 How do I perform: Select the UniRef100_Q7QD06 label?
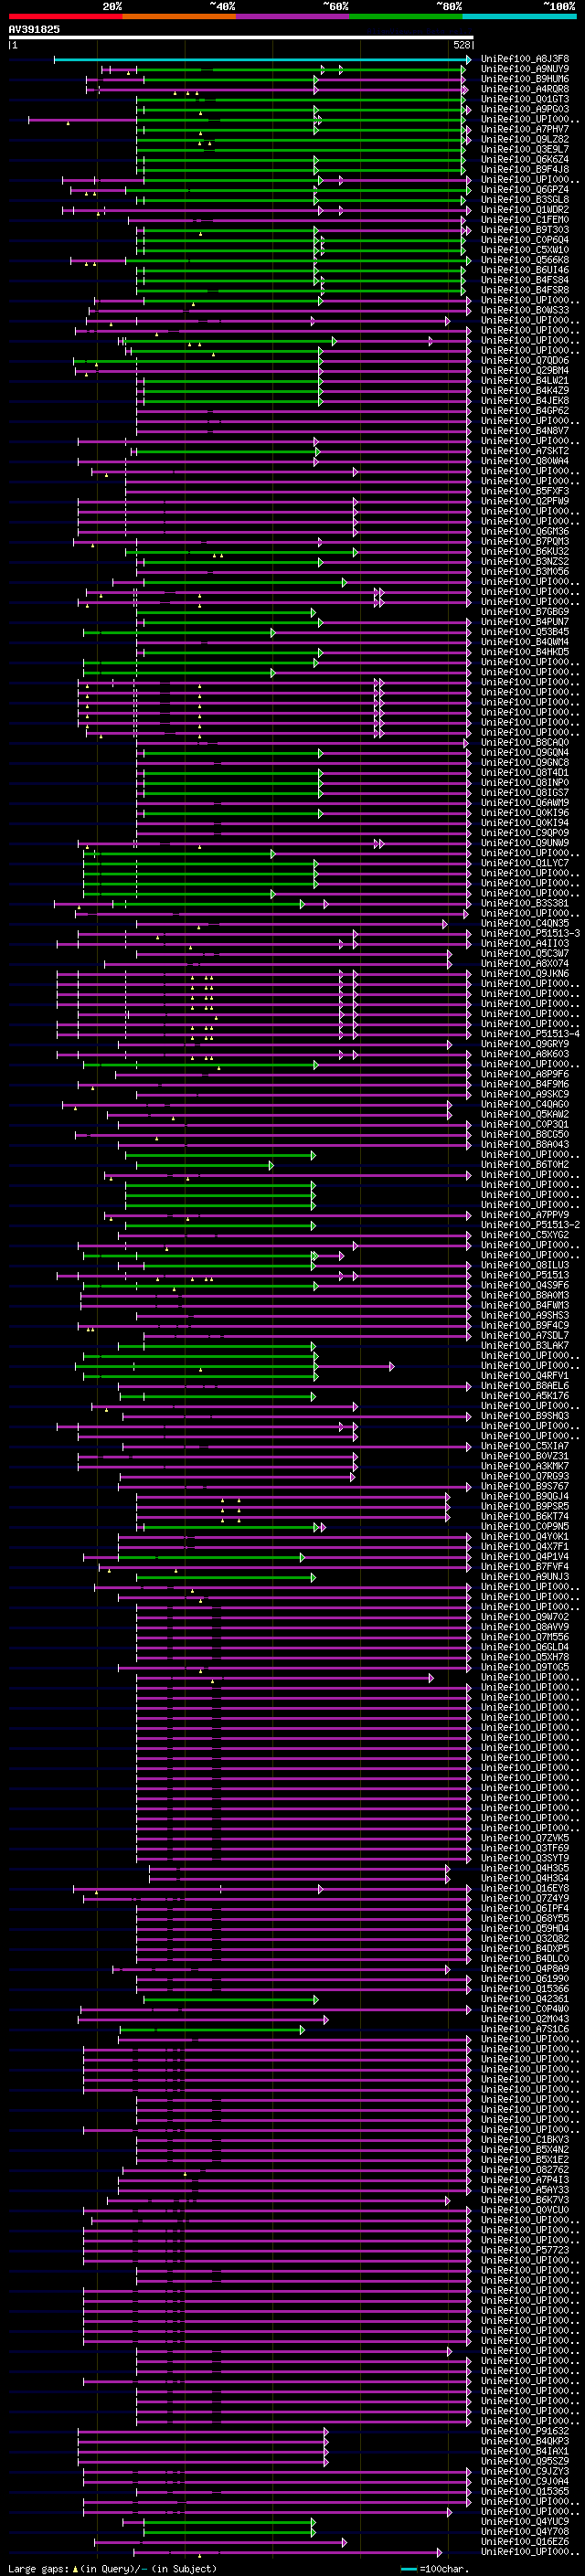point(525,360)
